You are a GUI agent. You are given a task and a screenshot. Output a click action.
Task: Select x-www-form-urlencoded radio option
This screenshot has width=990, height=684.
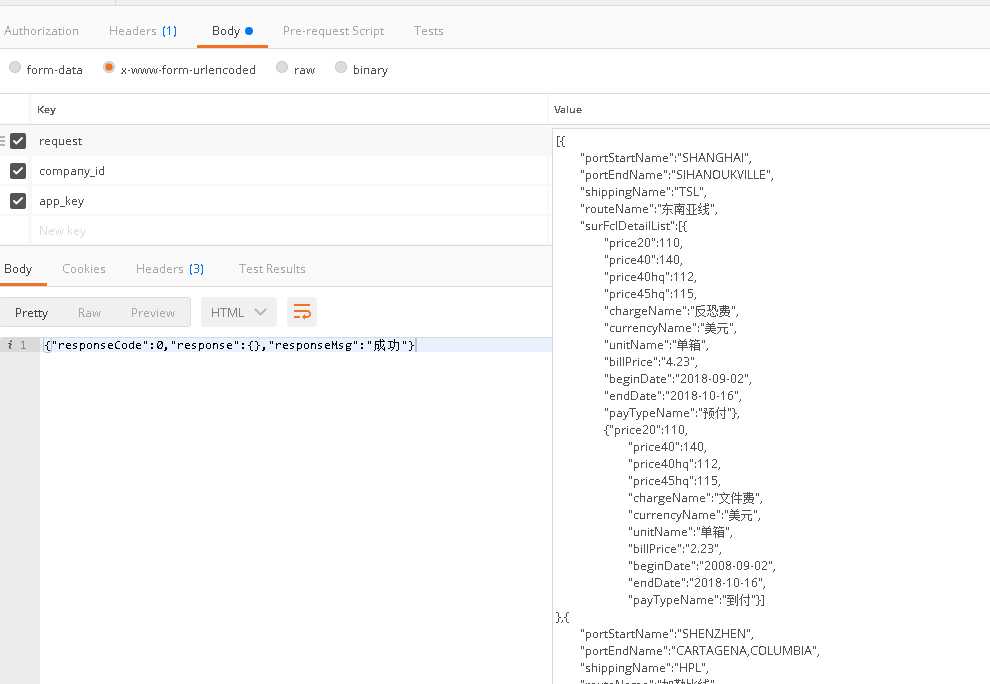(109, 68)
